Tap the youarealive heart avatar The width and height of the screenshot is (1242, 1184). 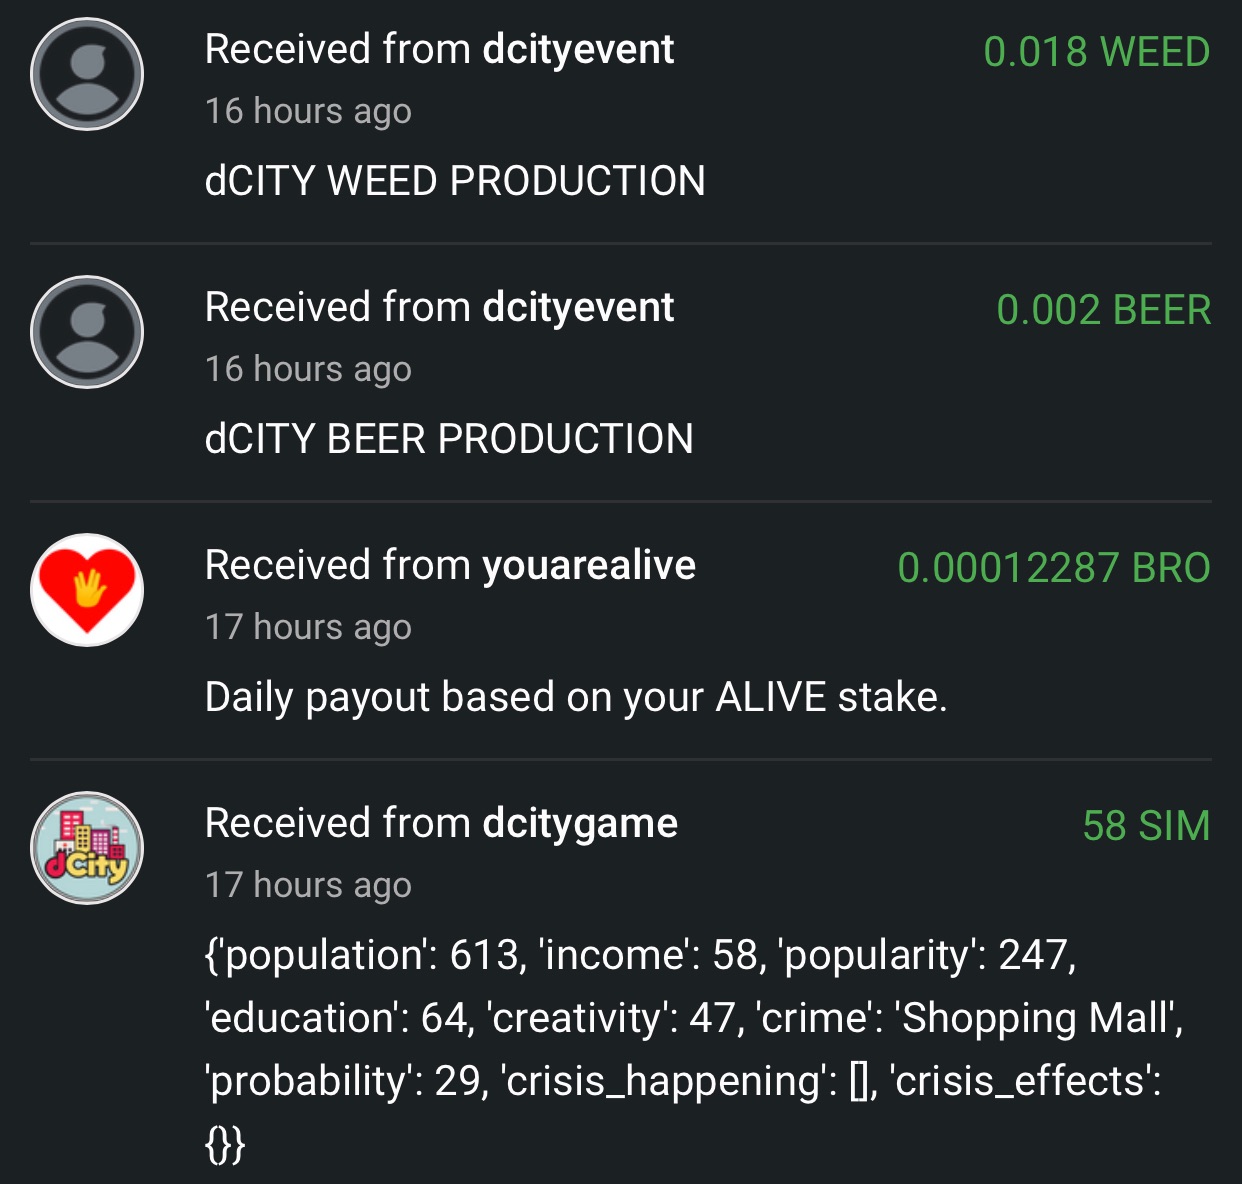(87, 590)
